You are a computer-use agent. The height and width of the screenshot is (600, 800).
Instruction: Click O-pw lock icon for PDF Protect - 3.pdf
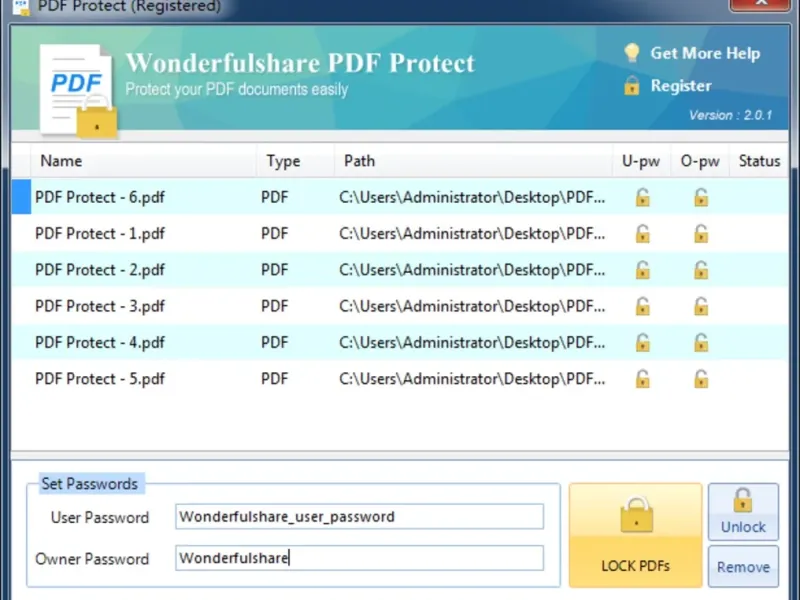click(x=701, y=306)
